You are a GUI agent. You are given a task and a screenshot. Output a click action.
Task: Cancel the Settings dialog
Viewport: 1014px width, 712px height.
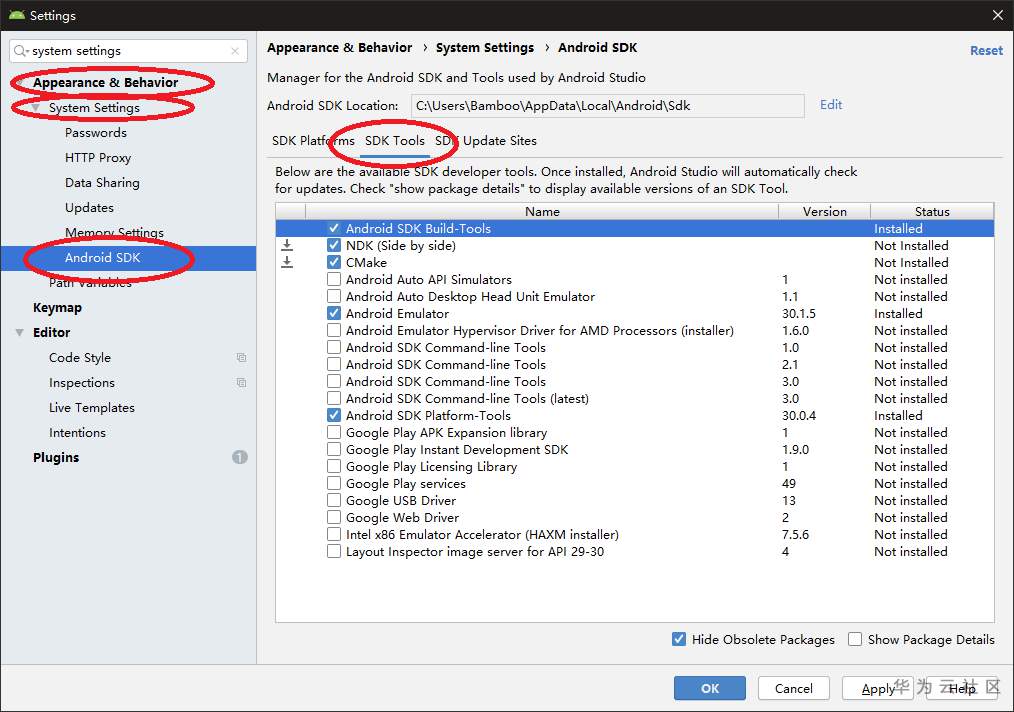tap(793, 688)
